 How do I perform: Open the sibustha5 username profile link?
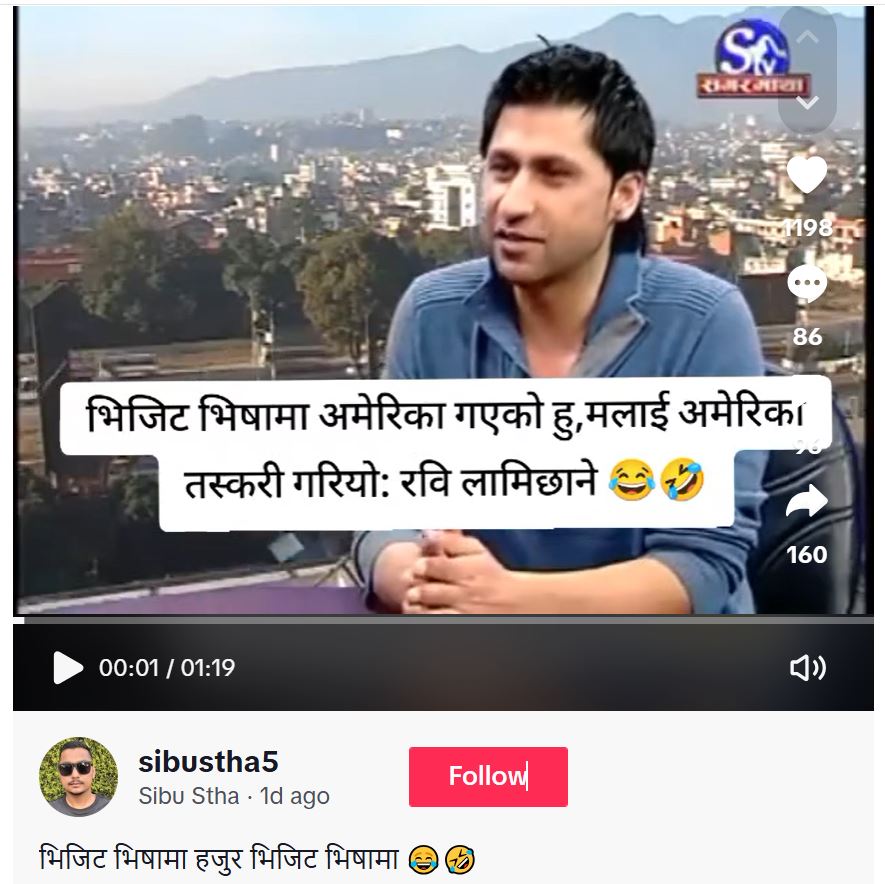tap(208, 762)
